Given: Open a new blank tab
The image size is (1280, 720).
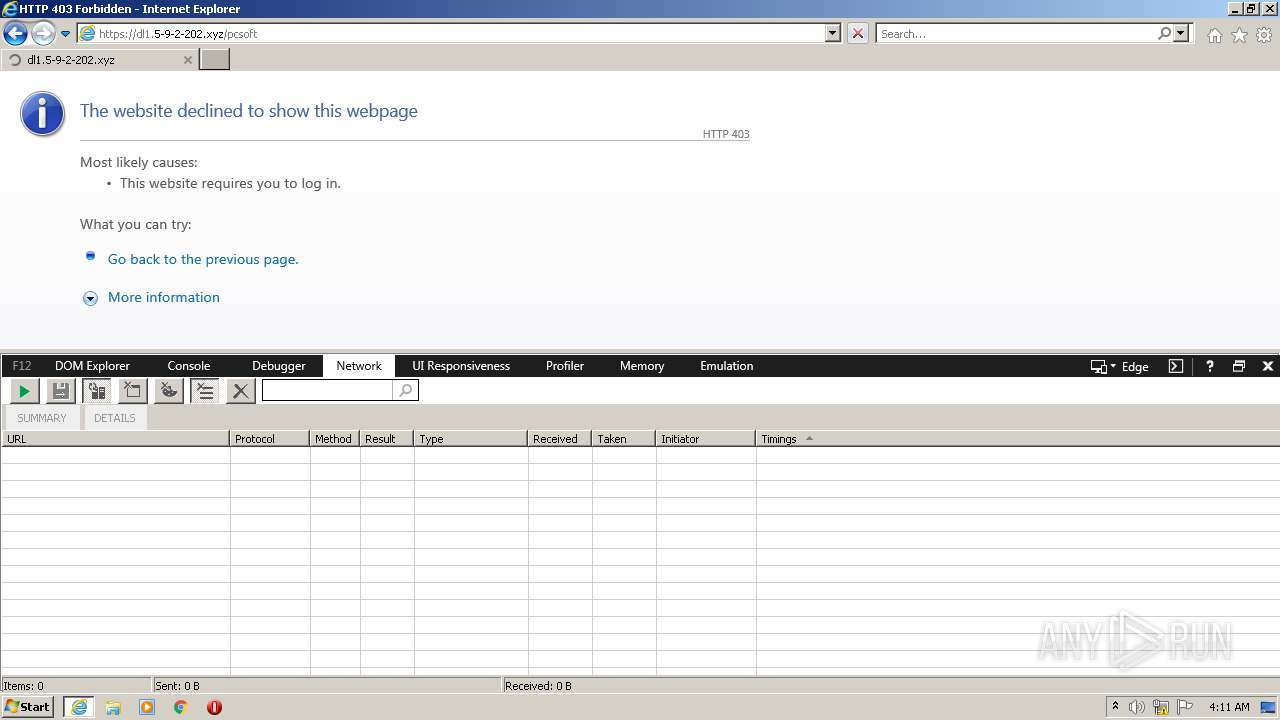Looking at the screenshot, I should click(215, 59).
